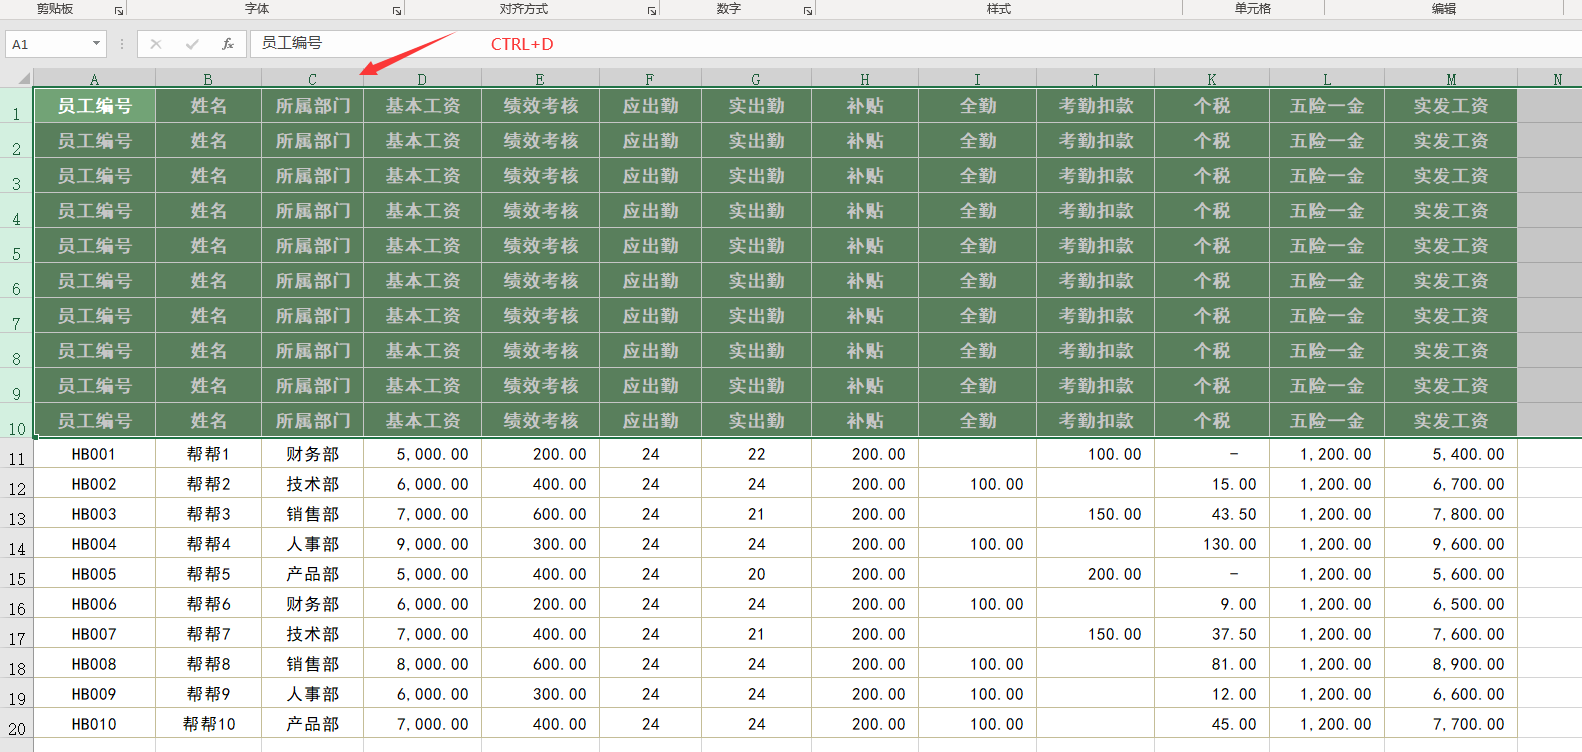Click cell containing HB001
This screenshot has height=752, width=1582.
(x=94, y=454)
